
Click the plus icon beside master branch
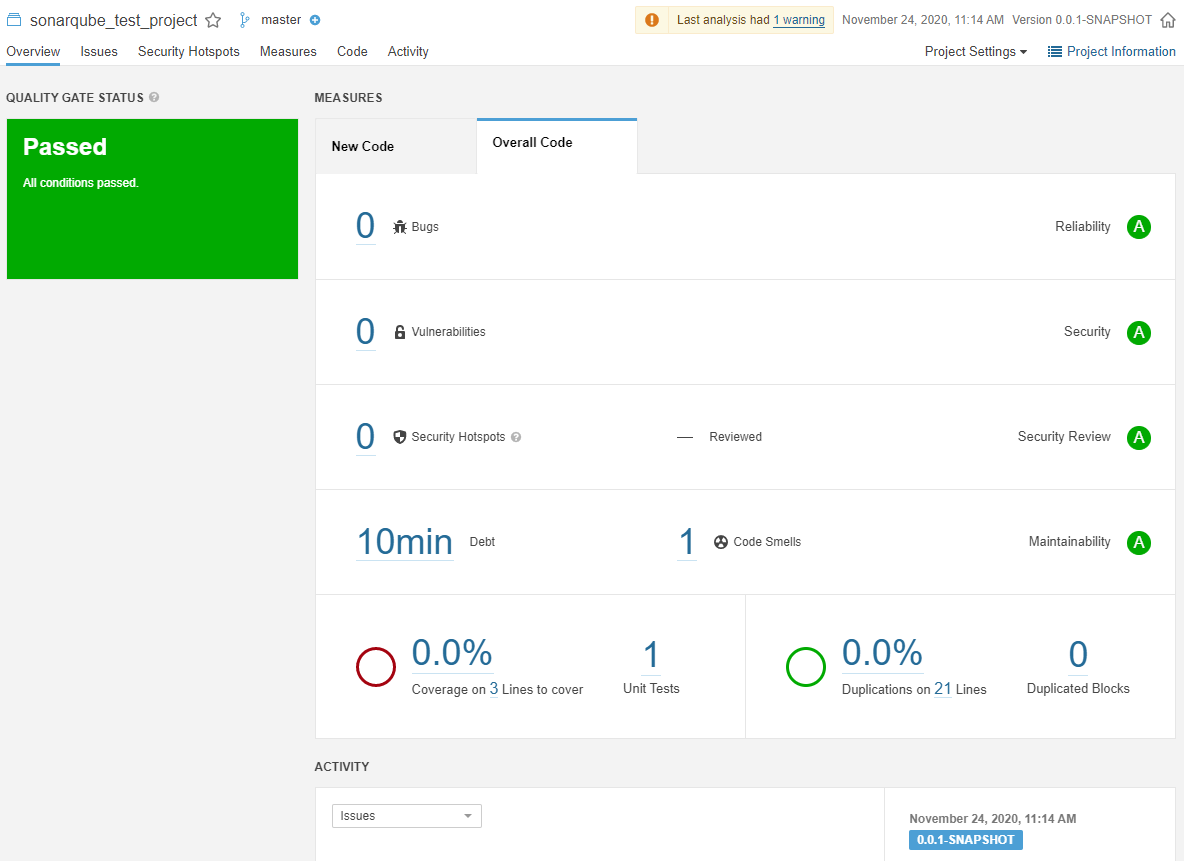pyautogui.click(x=316, y=20)
